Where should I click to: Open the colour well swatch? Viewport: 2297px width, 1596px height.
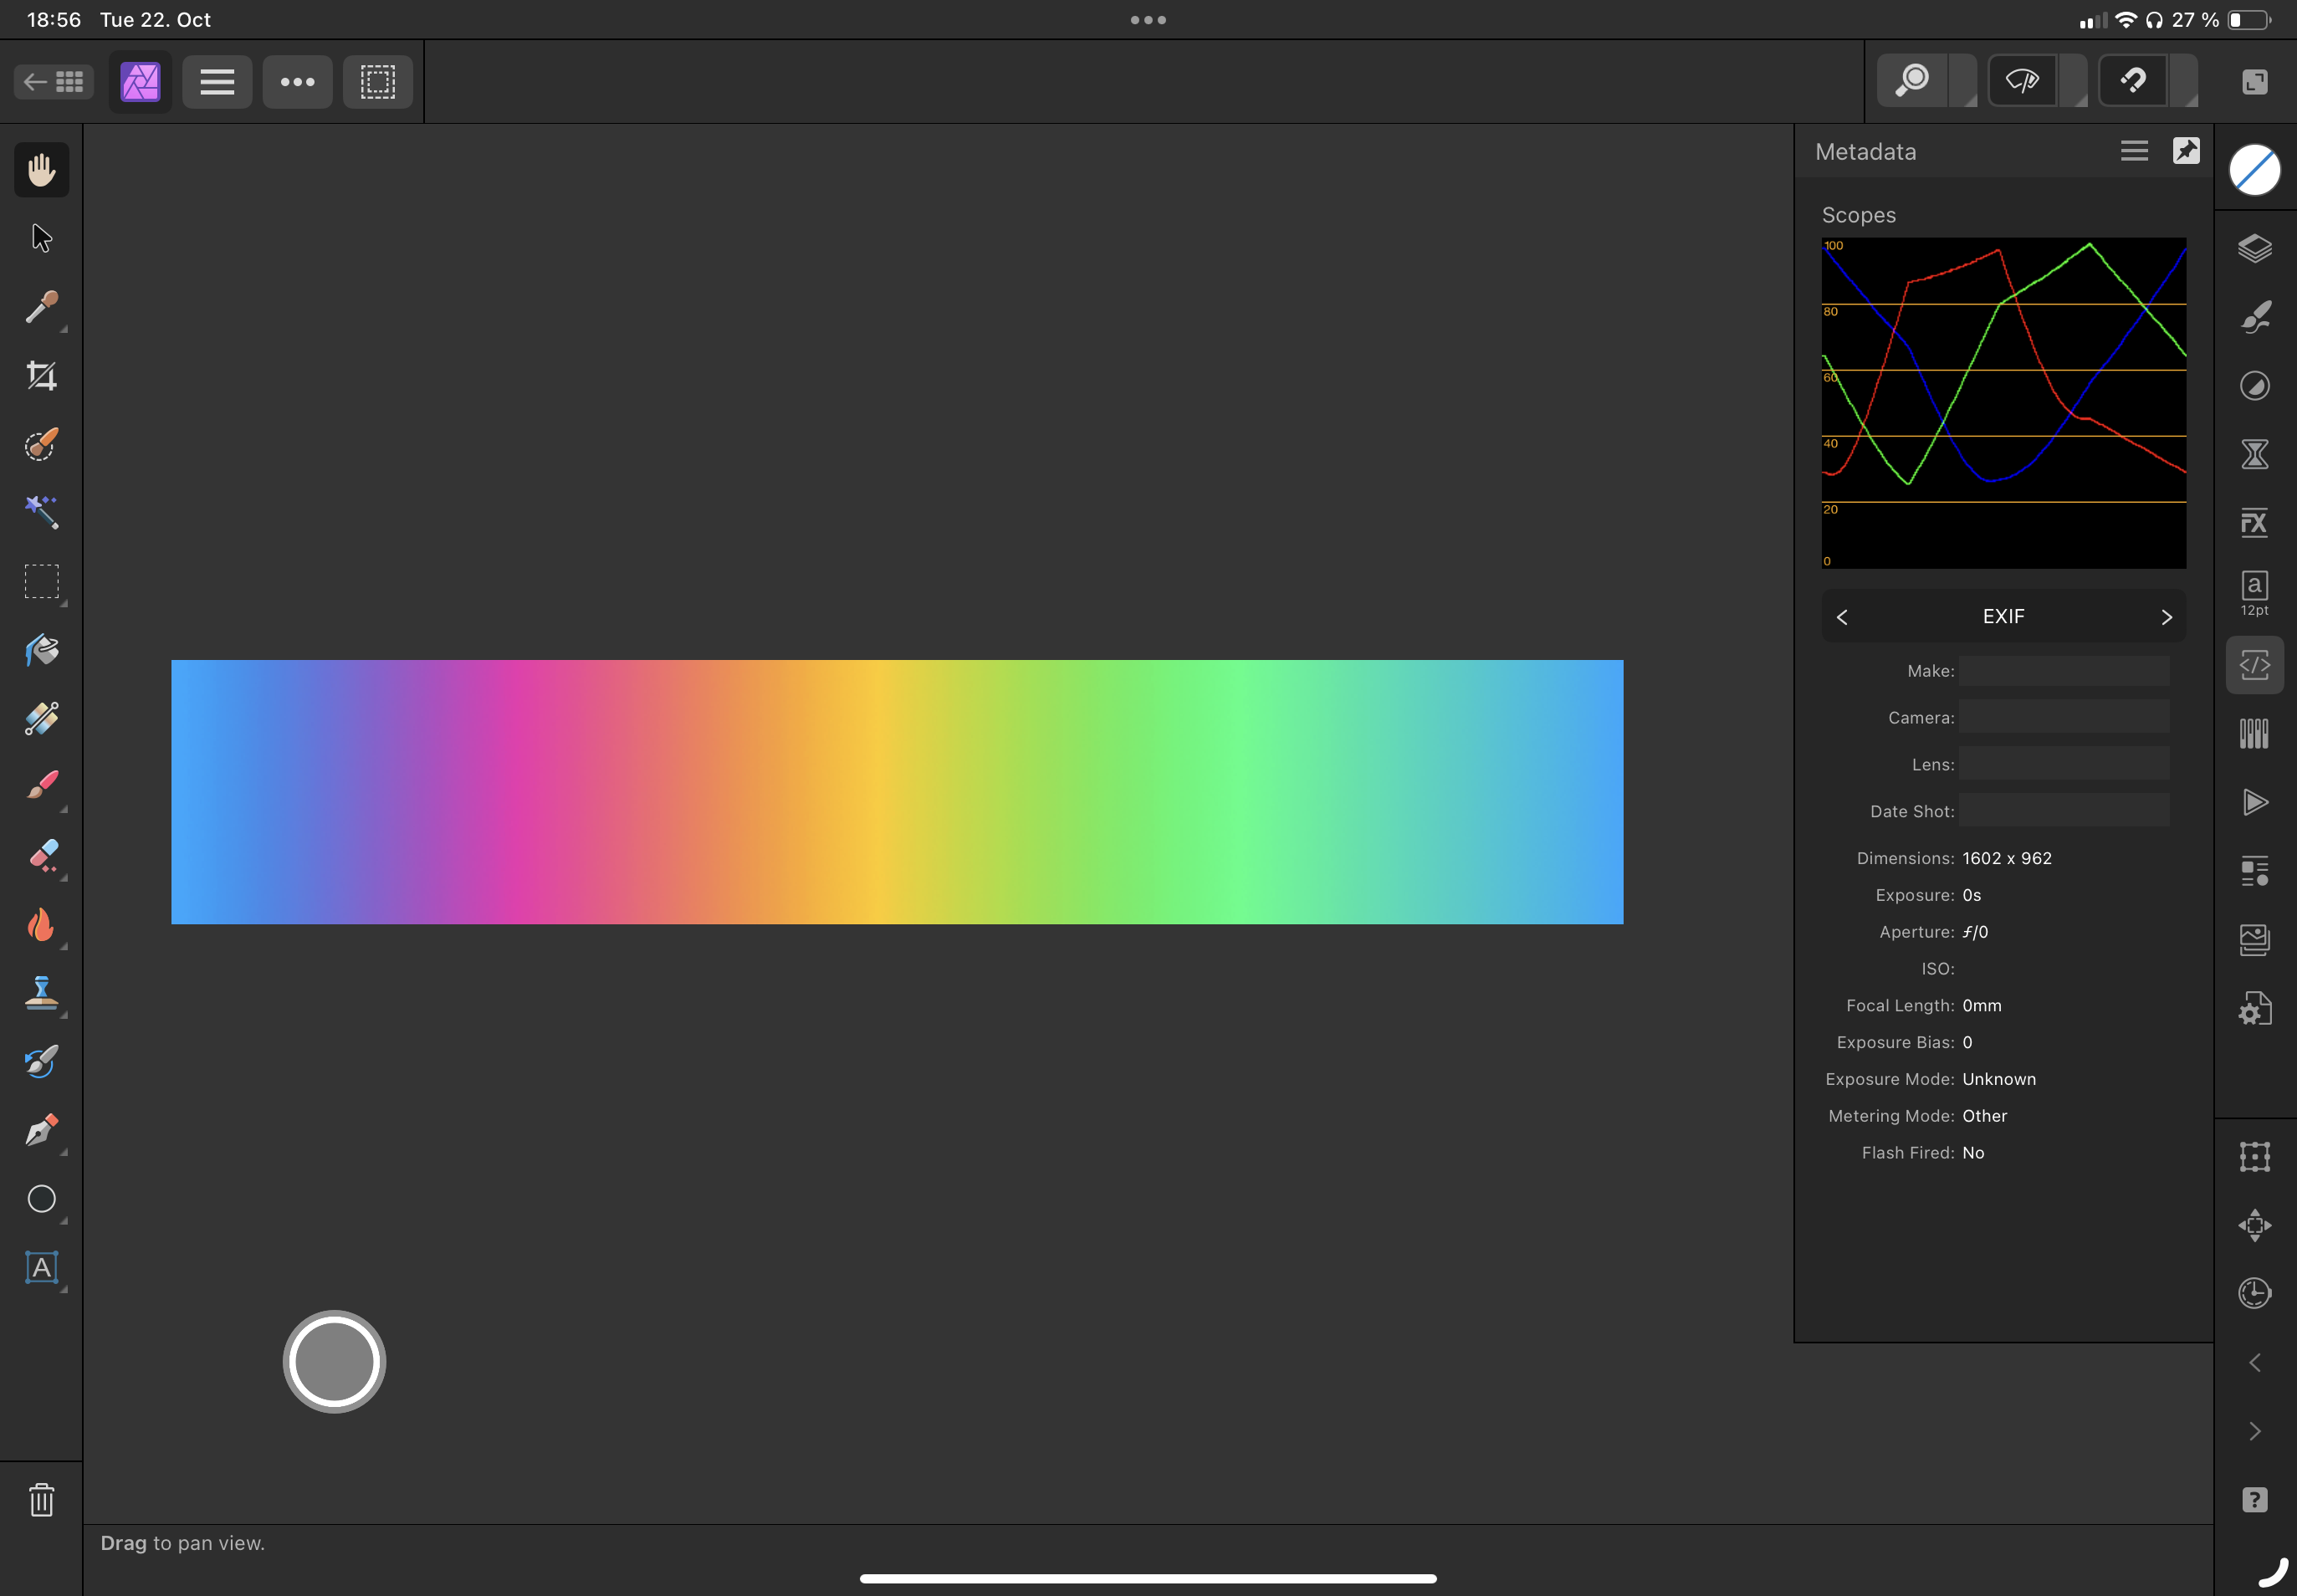click(x=2254, y=170)
